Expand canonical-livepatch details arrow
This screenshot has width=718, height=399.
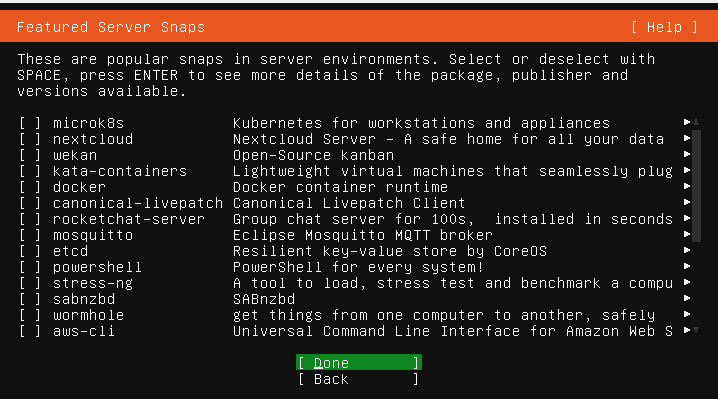click(687, 202)
